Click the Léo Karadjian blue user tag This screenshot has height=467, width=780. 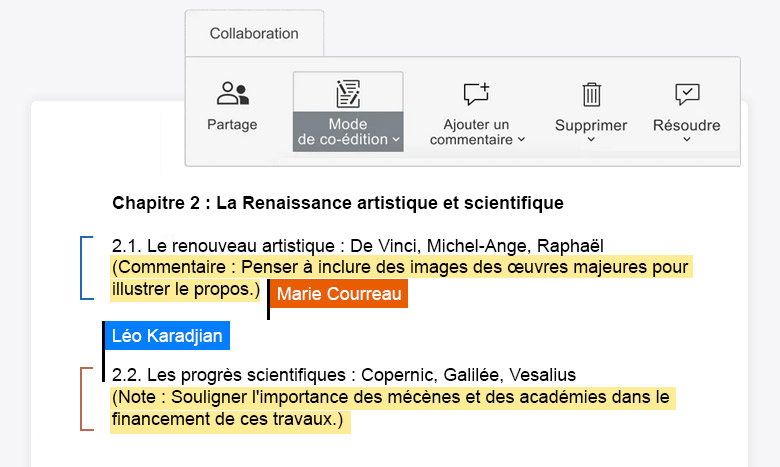click(x=167, y=336)
